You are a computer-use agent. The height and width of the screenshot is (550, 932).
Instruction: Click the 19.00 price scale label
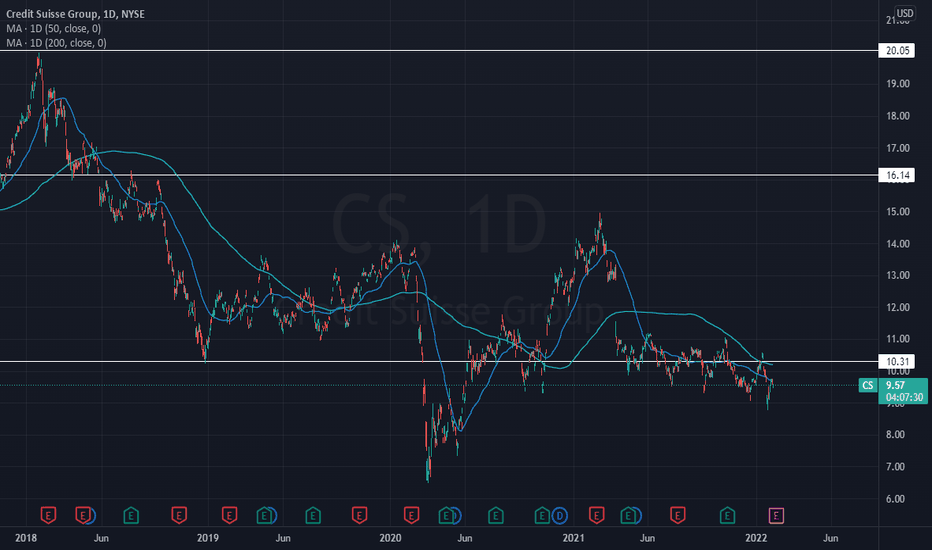tap(898, 84)
